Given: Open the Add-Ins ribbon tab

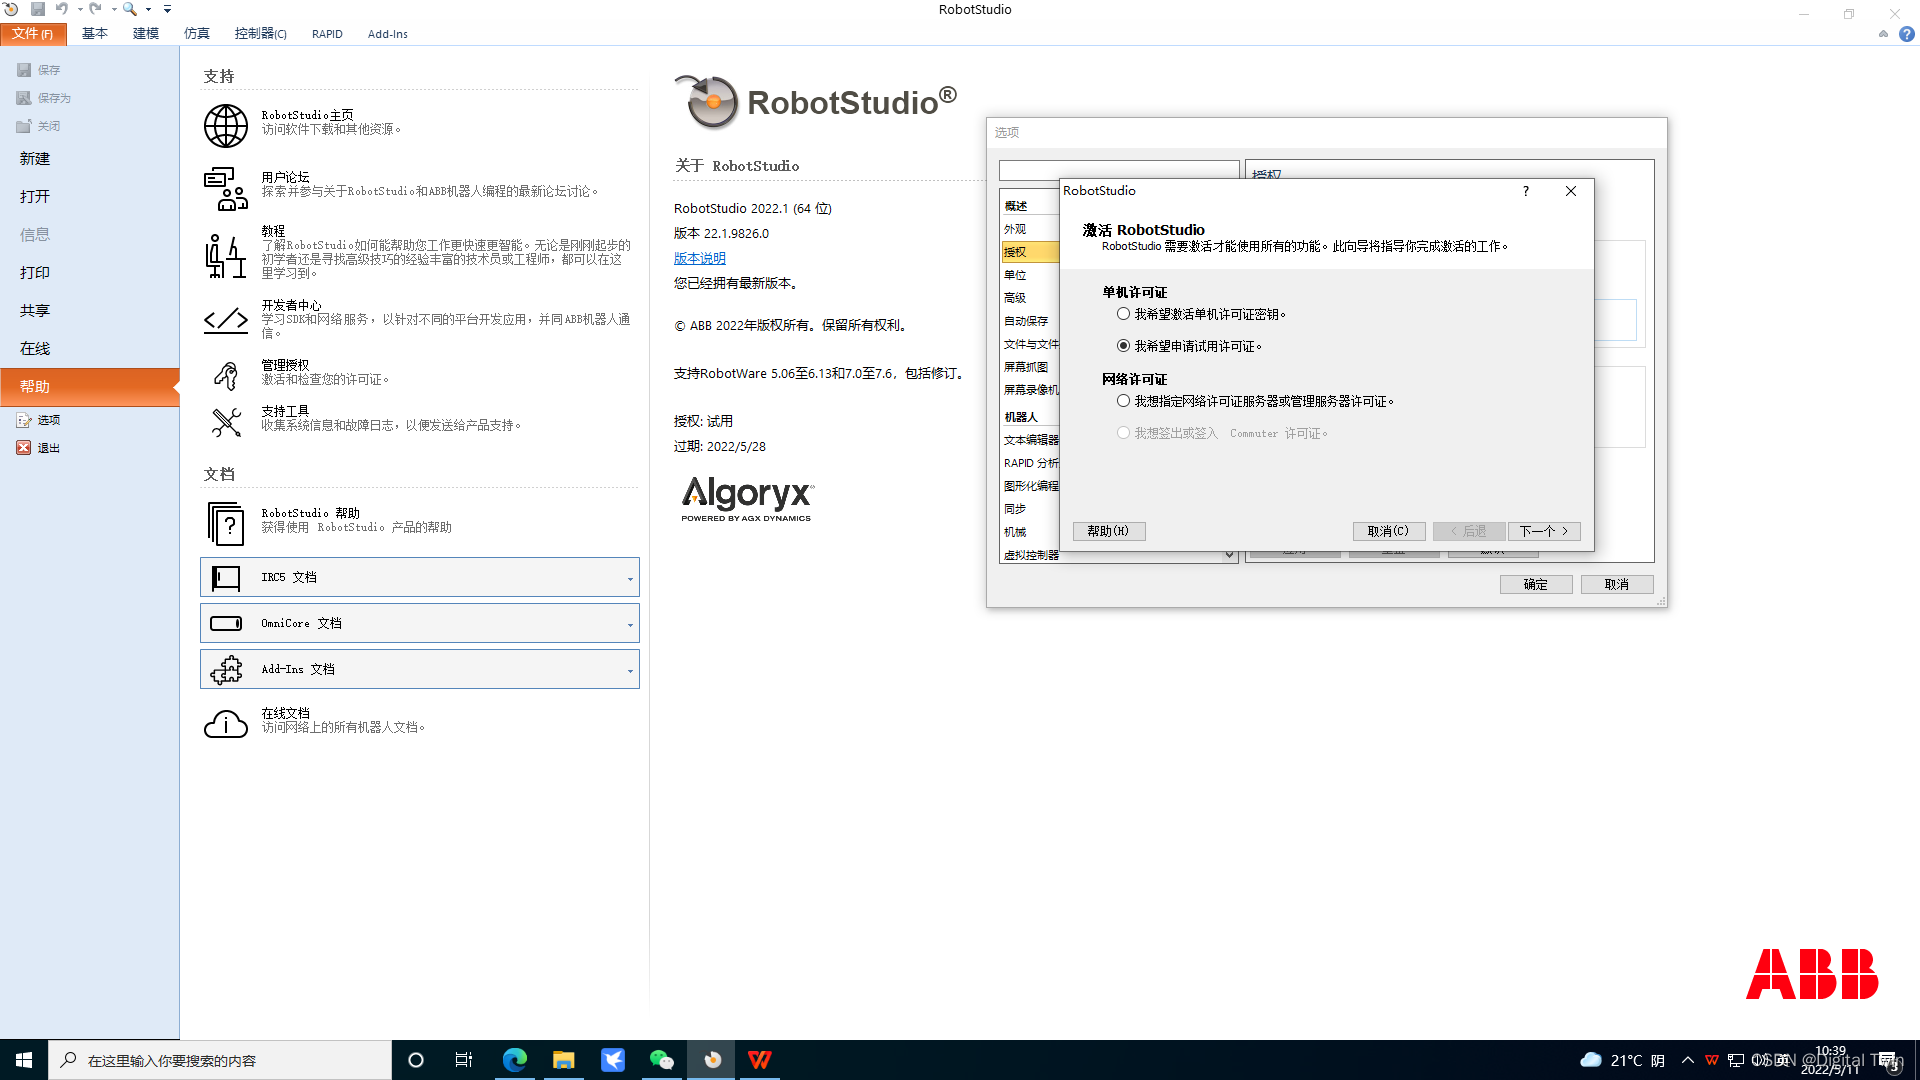Looking at the screenshot, I should click(x=388, y=34).
